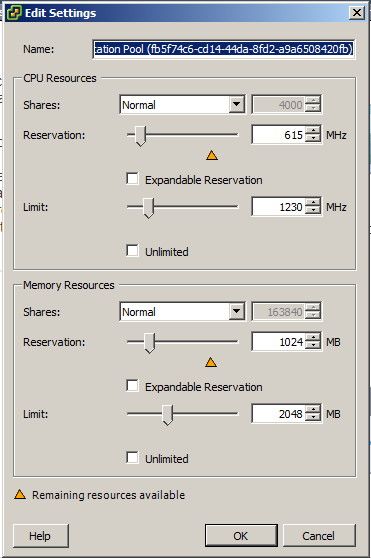Check the CPU Unlimited checkbox
The width and height of the screenshot is (371, 558).
coord(132,251)
